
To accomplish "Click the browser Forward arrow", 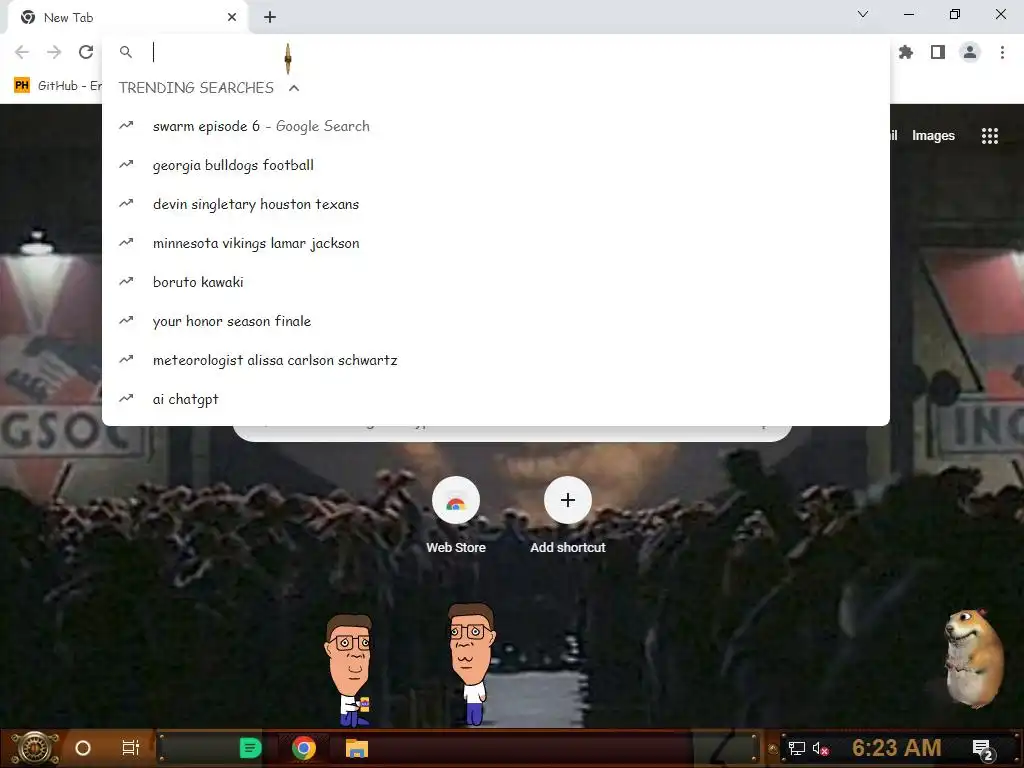I will (x=54, y=52).
